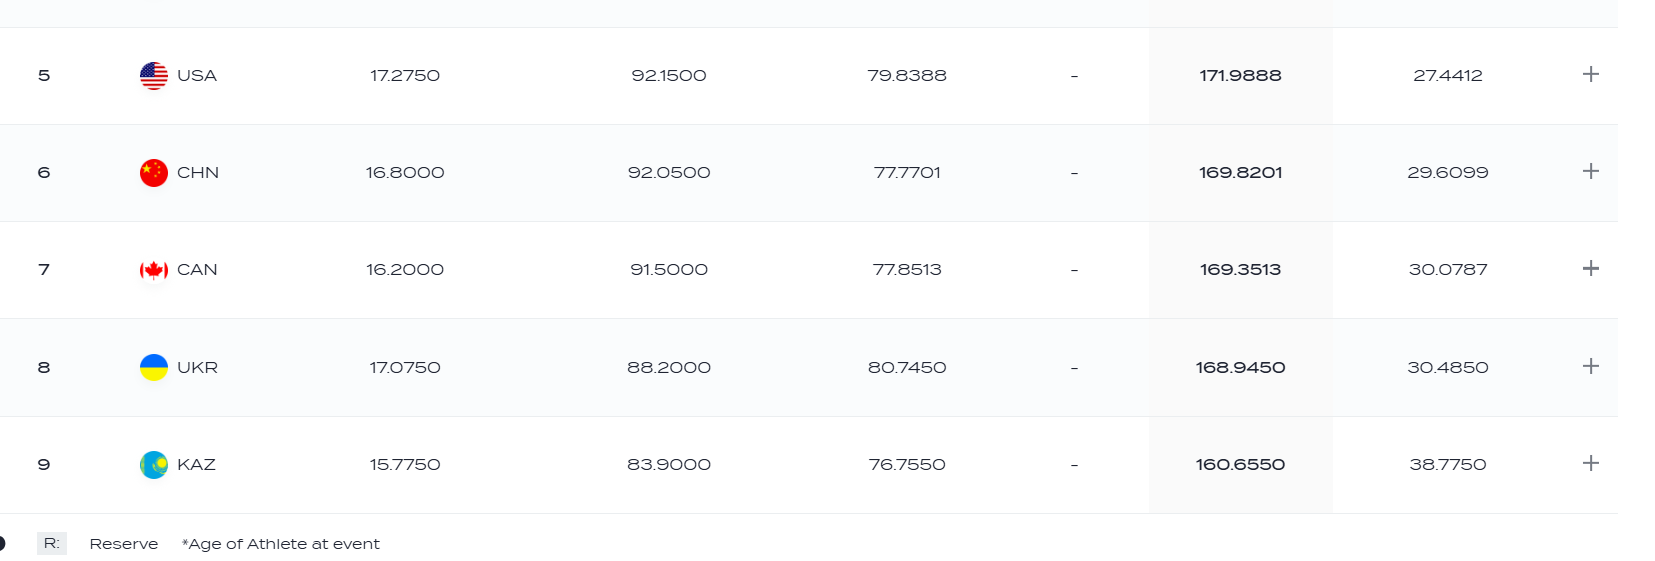Expand the USA row plus icon
This screenshot has height=561, width=1655.
[1590, 74]
